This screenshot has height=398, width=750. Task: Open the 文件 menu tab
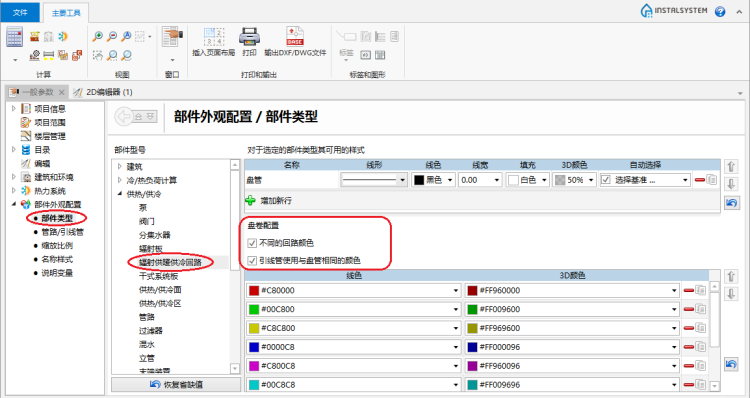pyautogui.click(x=20, y=12)
